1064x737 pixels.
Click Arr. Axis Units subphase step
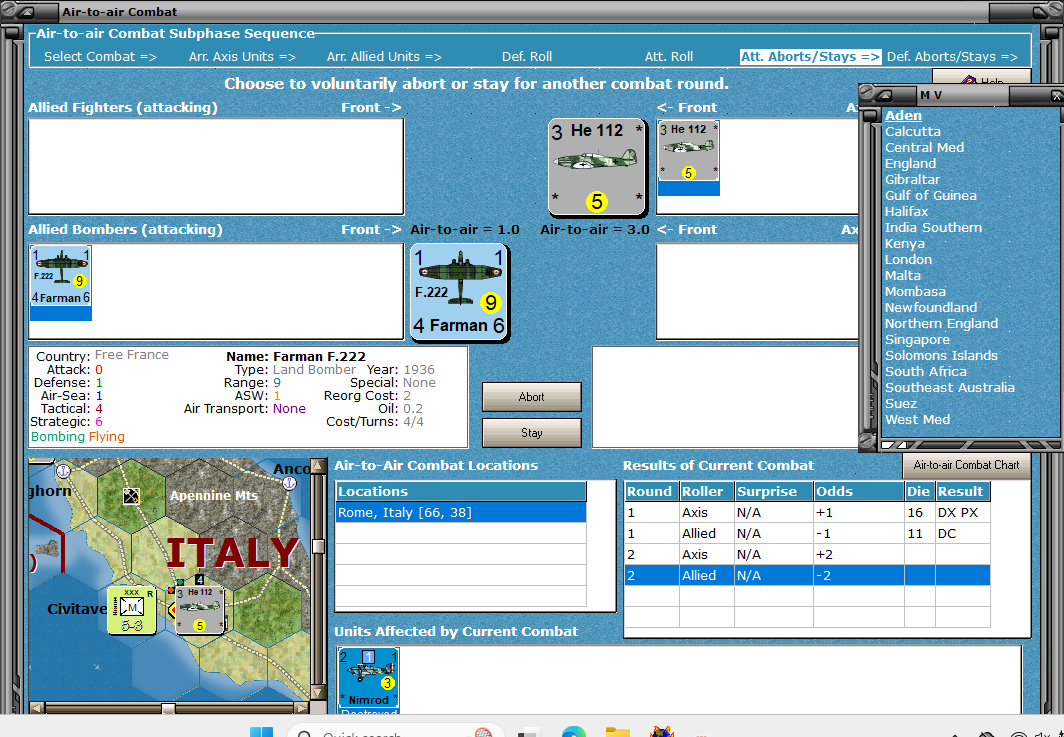pos(242,57)
